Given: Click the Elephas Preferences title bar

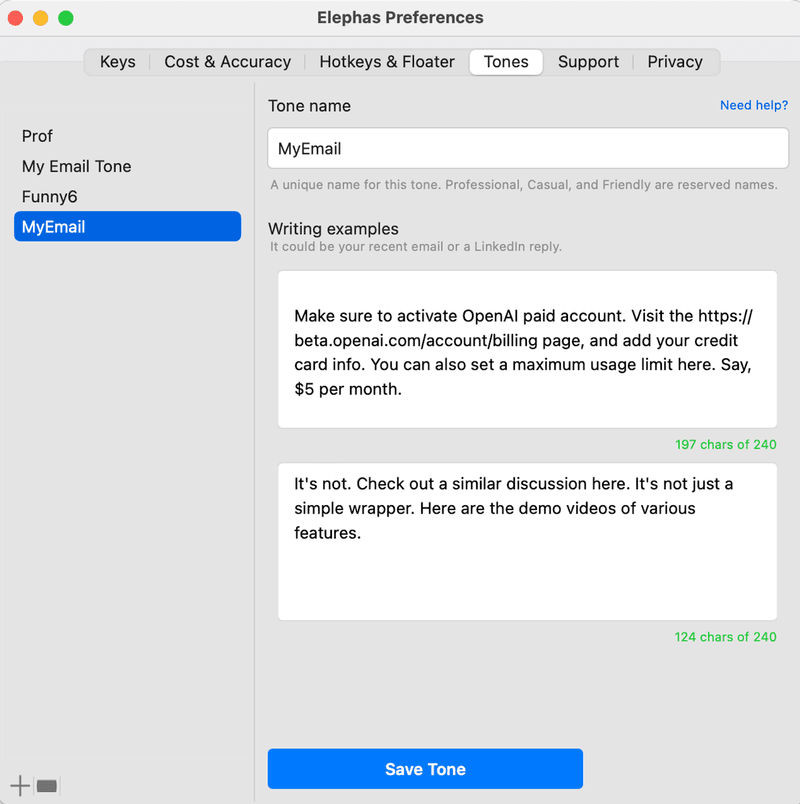Looking at the screenshot, I should (400, 17).
